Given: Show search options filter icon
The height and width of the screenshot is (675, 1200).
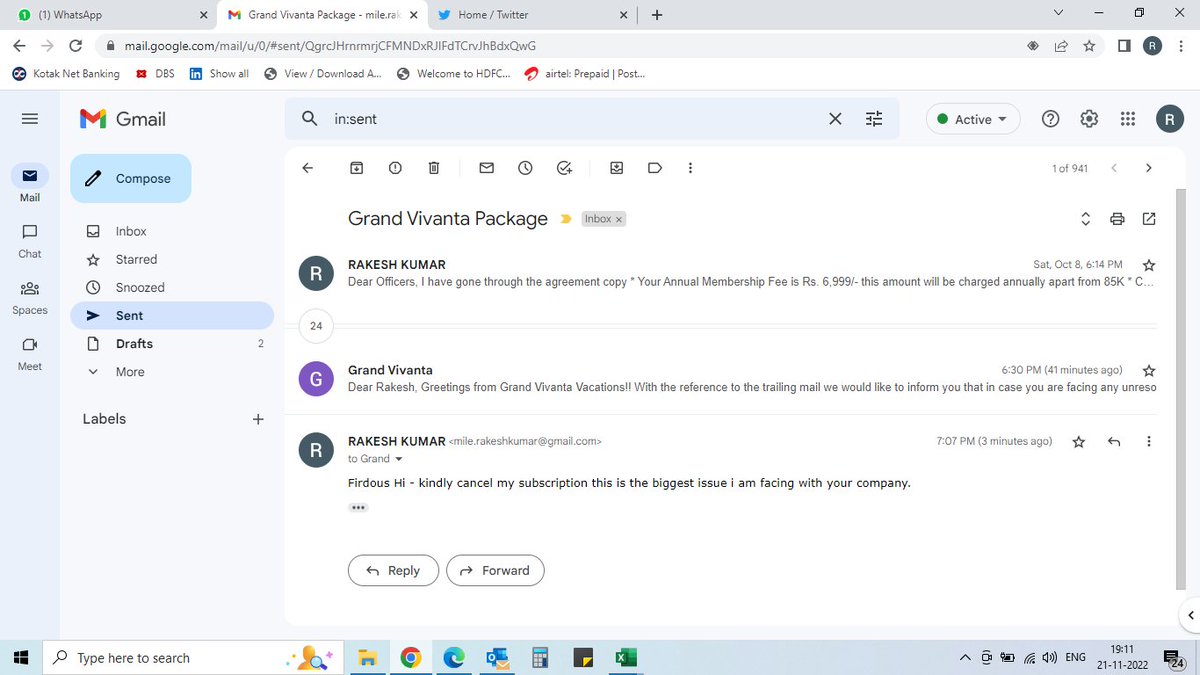Looking at the screenshot, I should coord(874,119).
